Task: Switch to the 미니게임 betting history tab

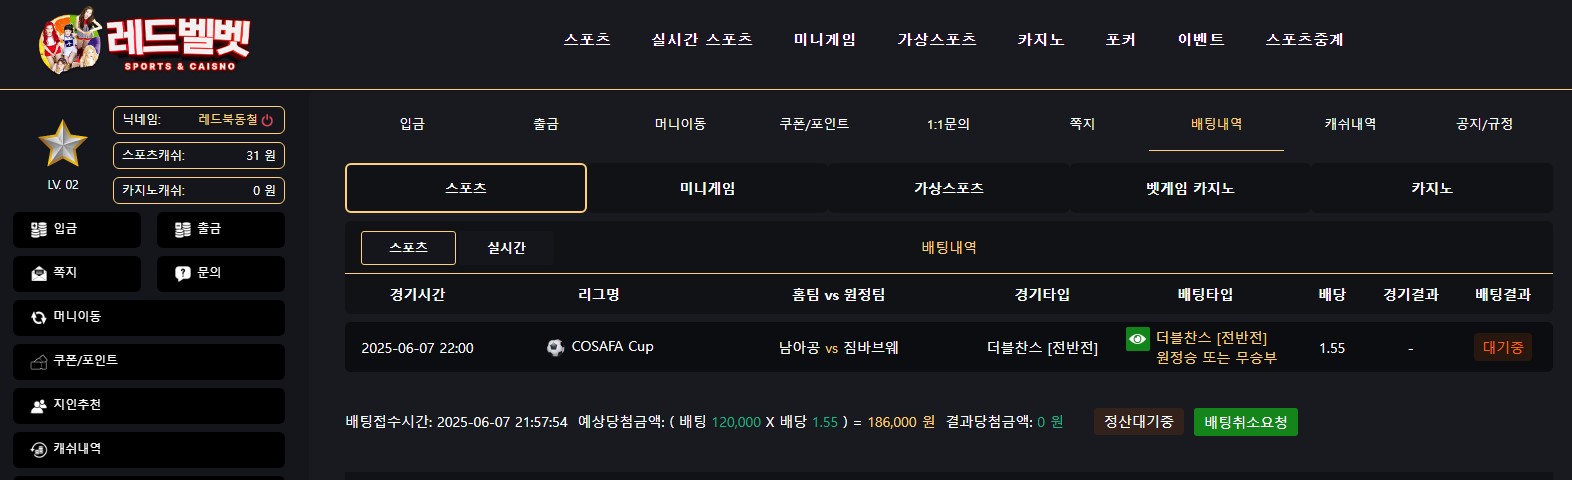Action: coord(707,188)
